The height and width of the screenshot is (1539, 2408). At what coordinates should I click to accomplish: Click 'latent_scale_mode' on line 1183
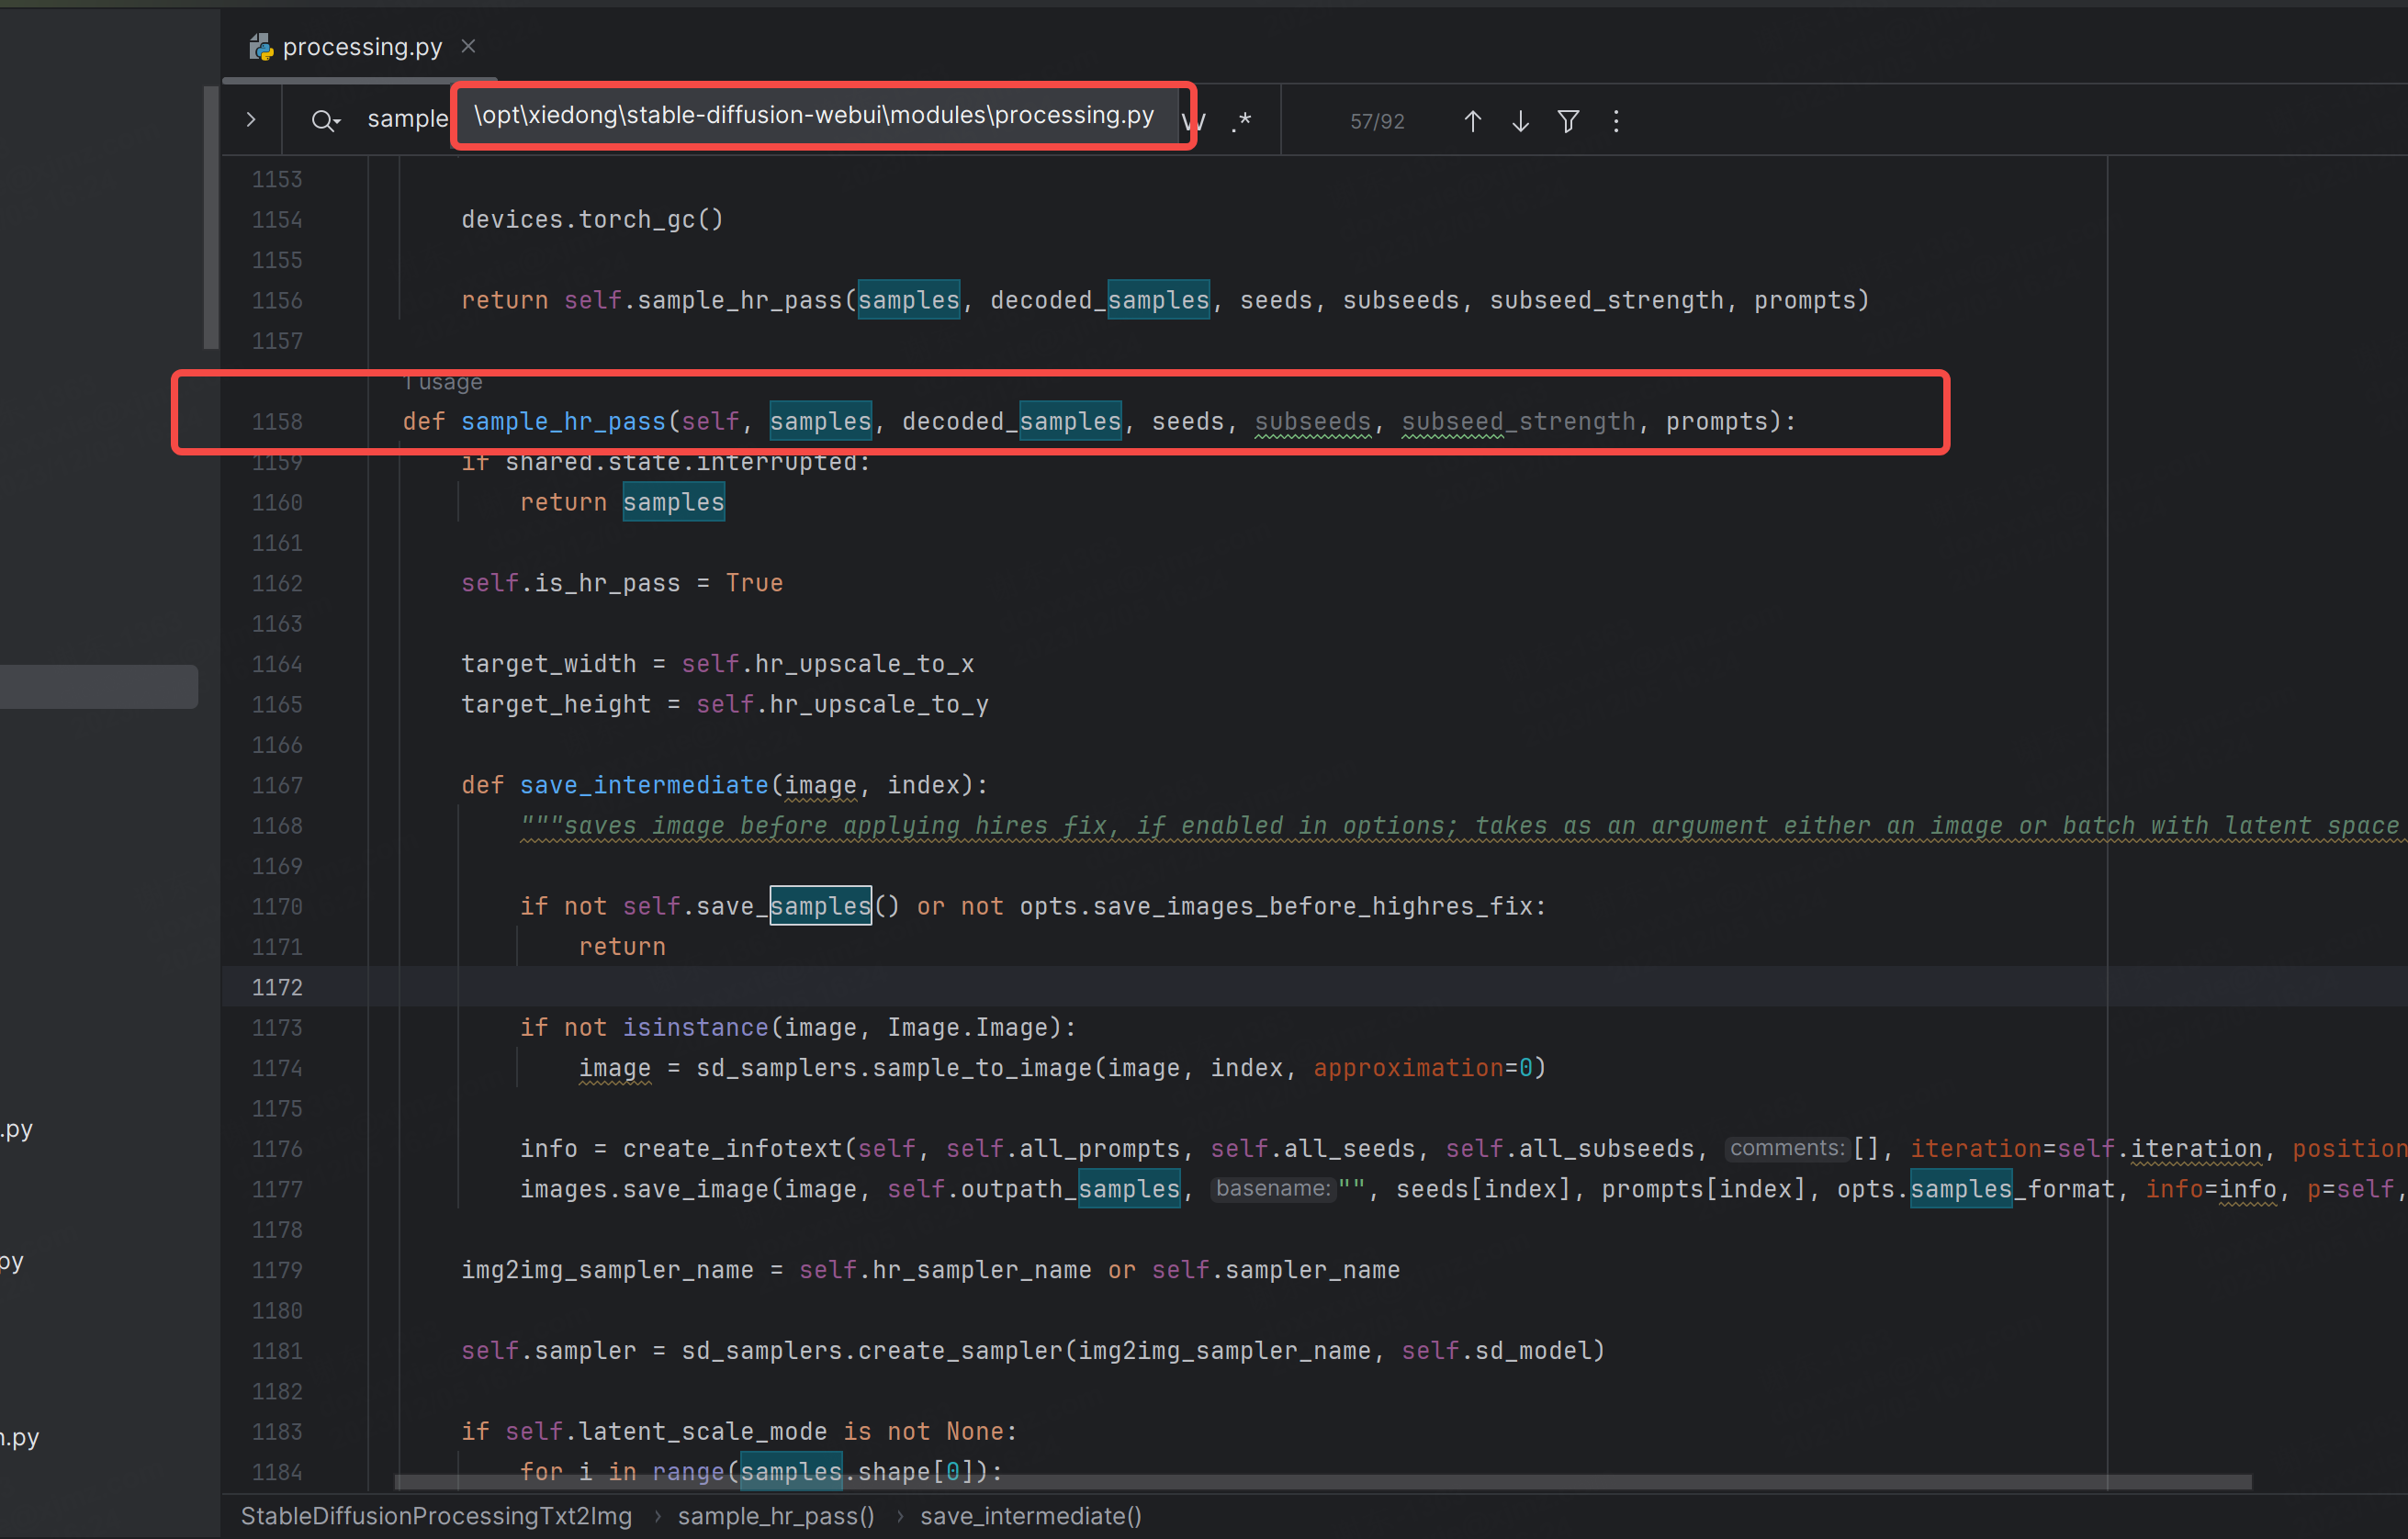coord(703,1431)
